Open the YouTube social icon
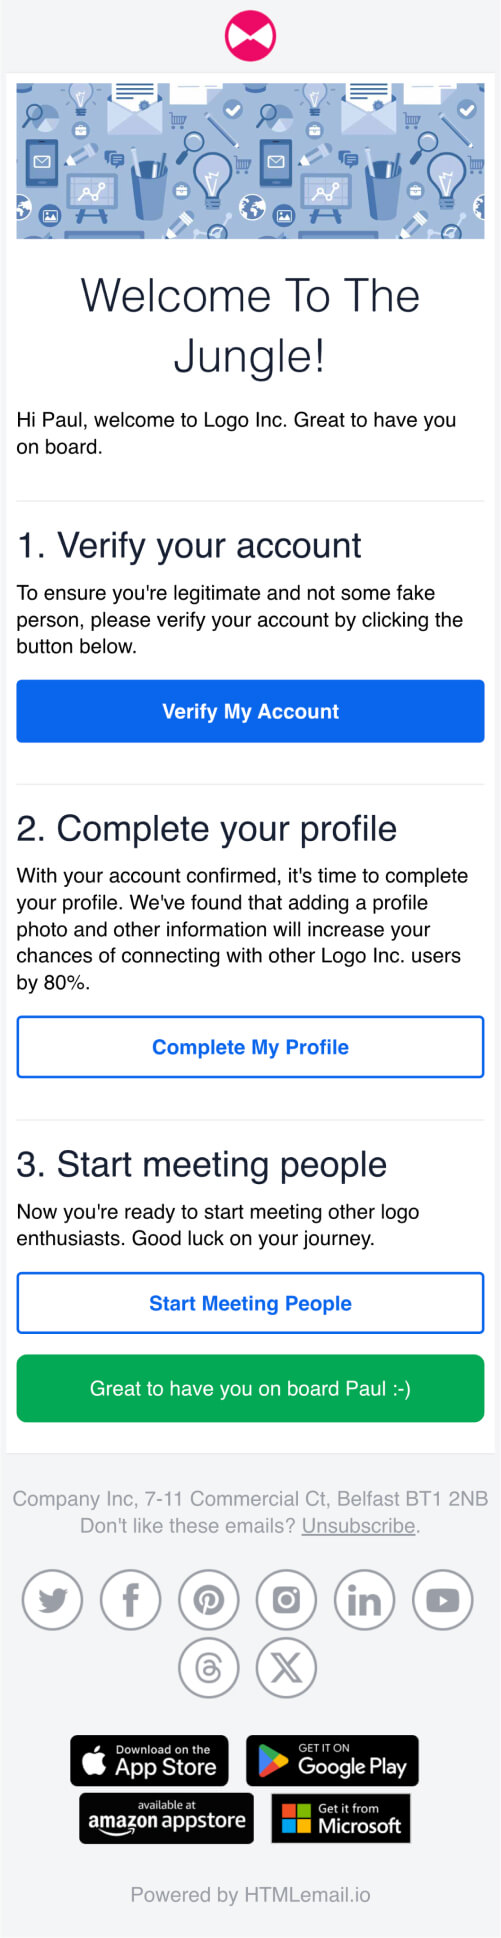 click(x=442, y=1600)
